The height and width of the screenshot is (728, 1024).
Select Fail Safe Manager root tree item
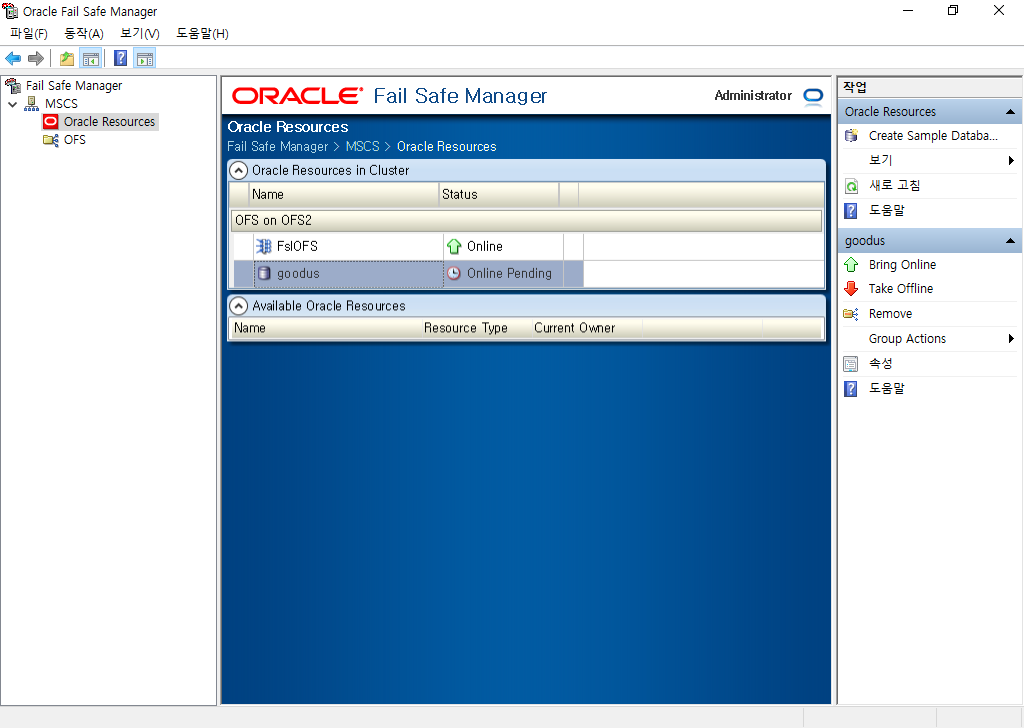74,86
